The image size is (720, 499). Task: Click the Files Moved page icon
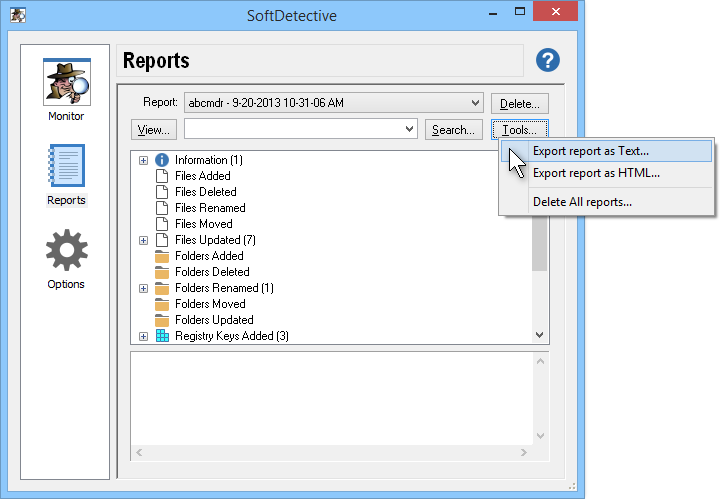tap(162, 224)
